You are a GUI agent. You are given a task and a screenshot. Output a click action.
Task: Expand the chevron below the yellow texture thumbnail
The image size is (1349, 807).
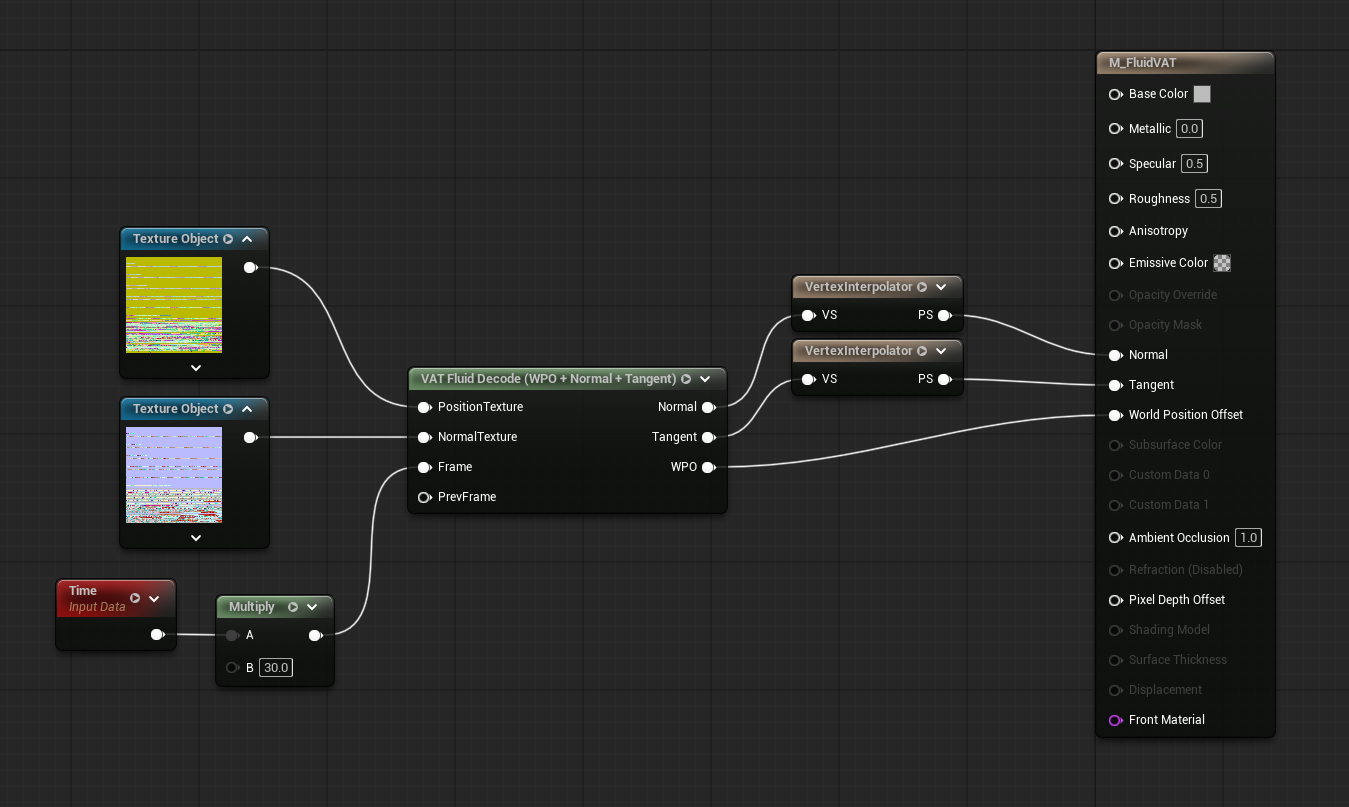[195, 367]
